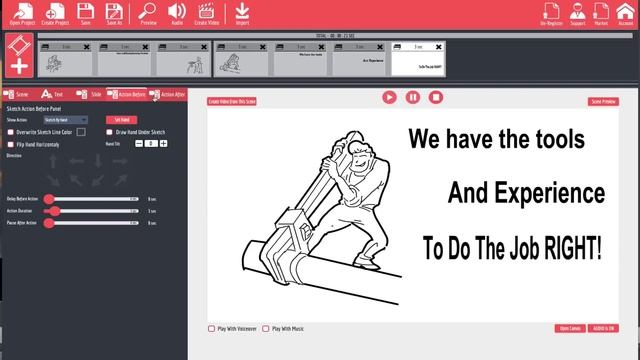Pick the sketch line color swatch
Image resolution: width=640 pixels, height=360 pixels.
click(81, 132)
